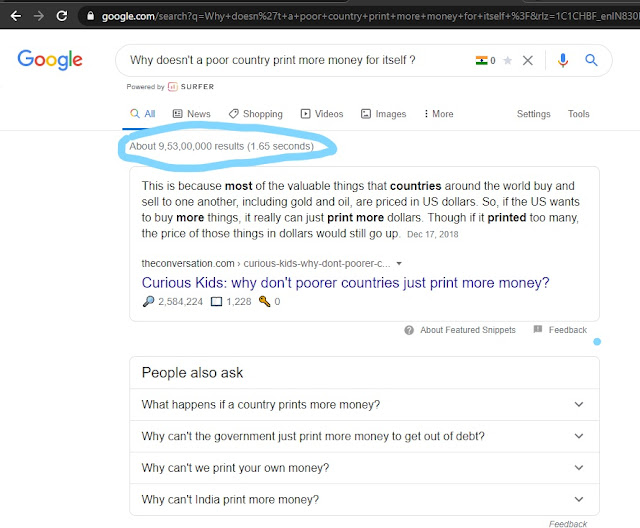
Task: Click Feedback link below People also ask
Action: click(568, 524)
